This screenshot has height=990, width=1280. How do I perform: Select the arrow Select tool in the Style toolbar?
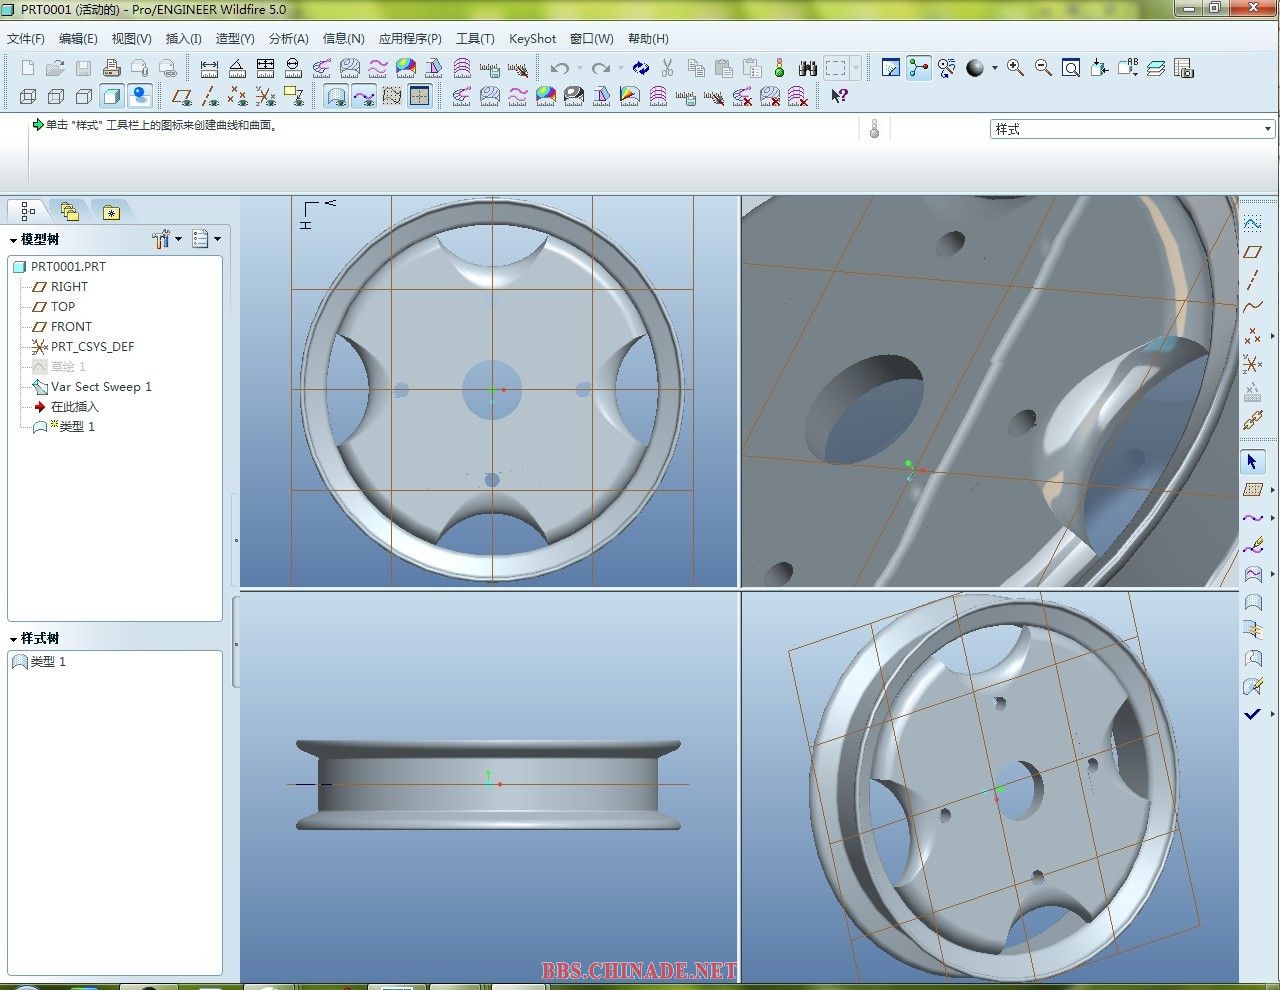coord(1252,462)
